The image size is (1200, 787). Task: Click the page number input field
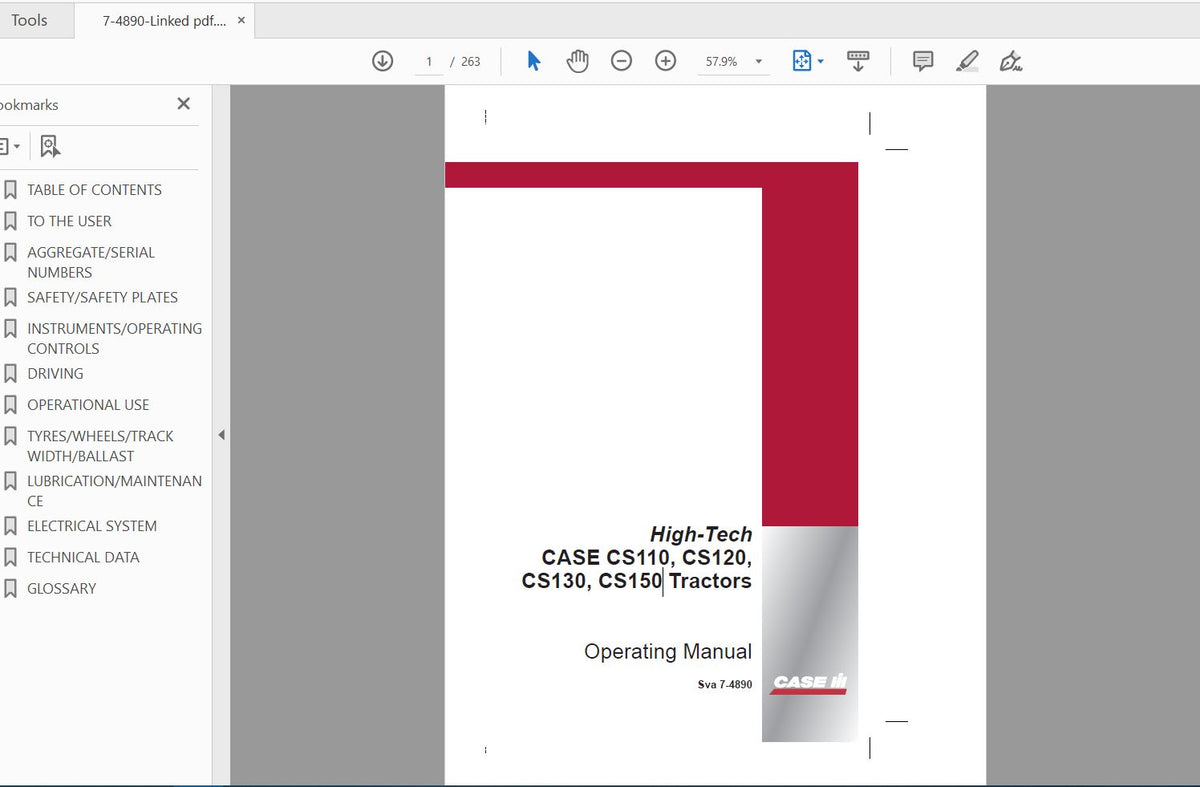coord(429,61)
